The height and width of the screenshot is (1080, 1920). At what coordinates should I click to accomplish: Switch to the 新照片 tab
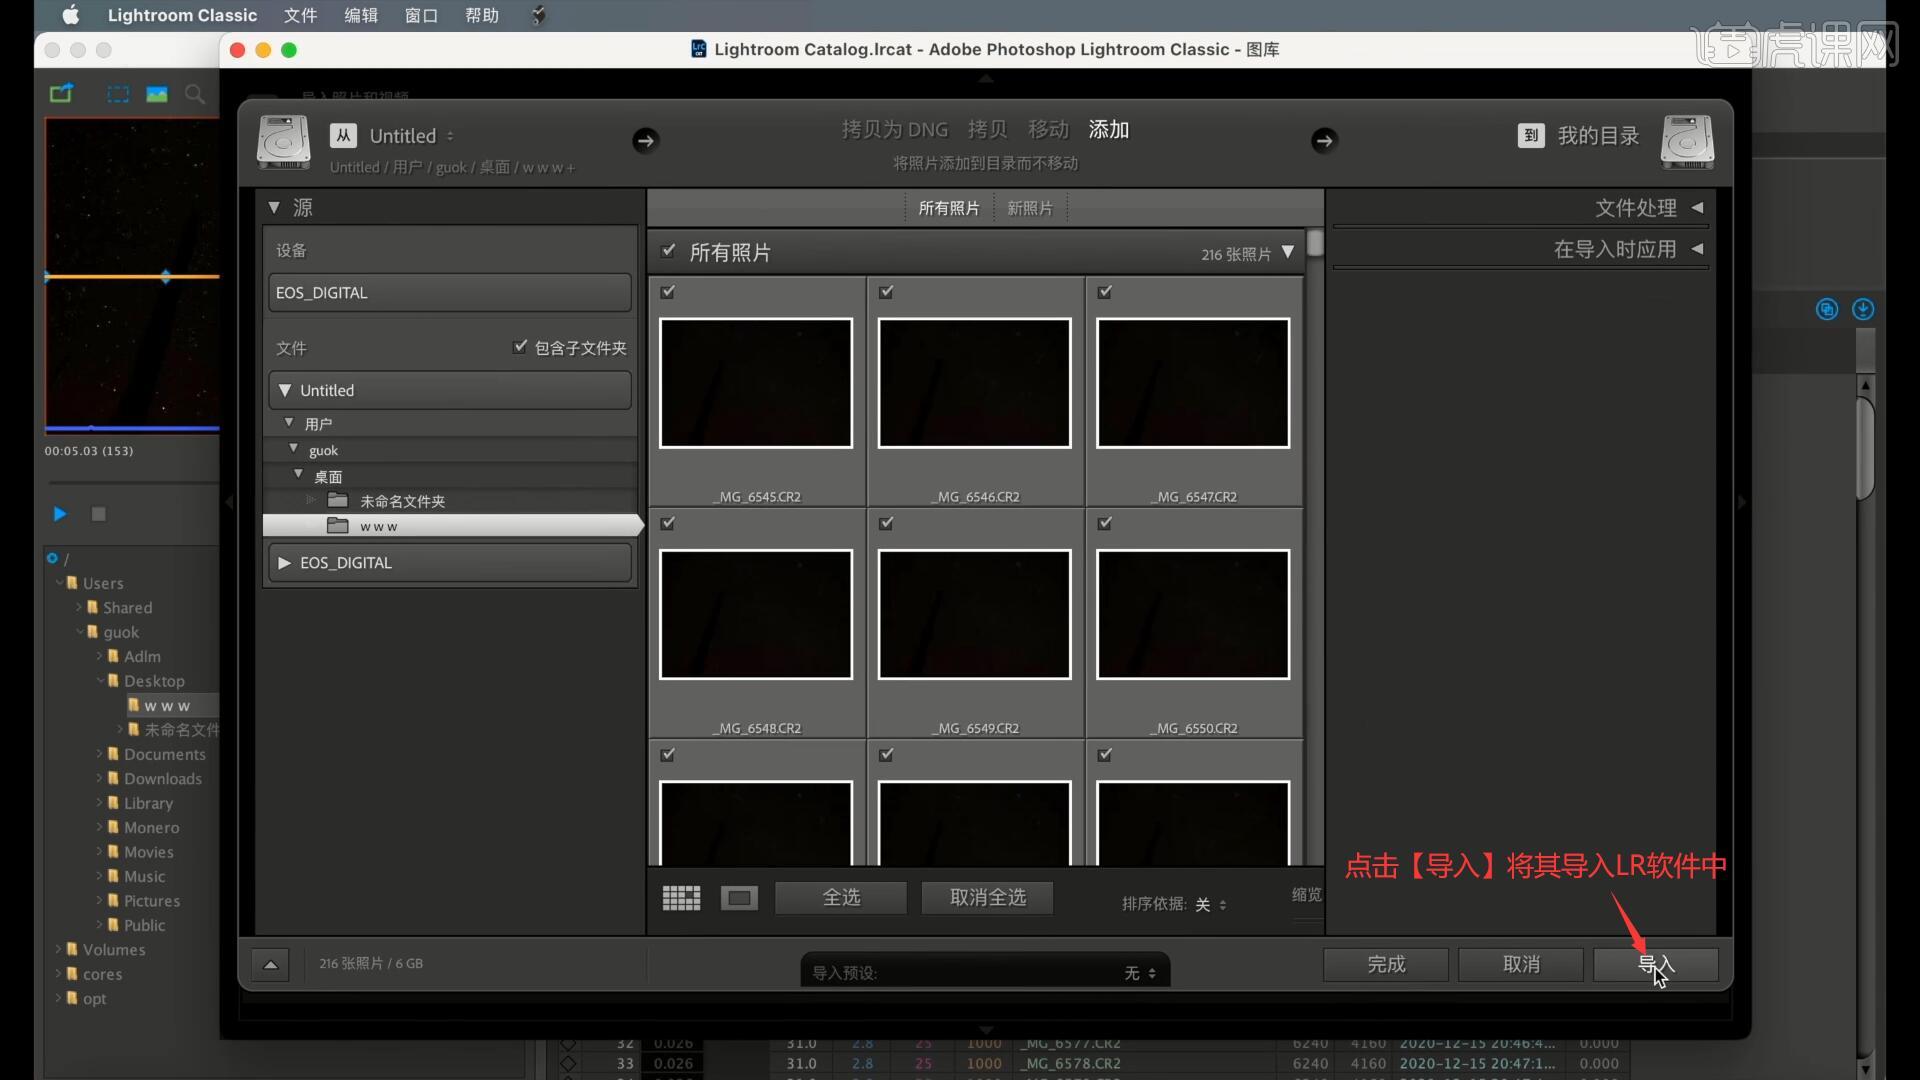click(1030, 207)
